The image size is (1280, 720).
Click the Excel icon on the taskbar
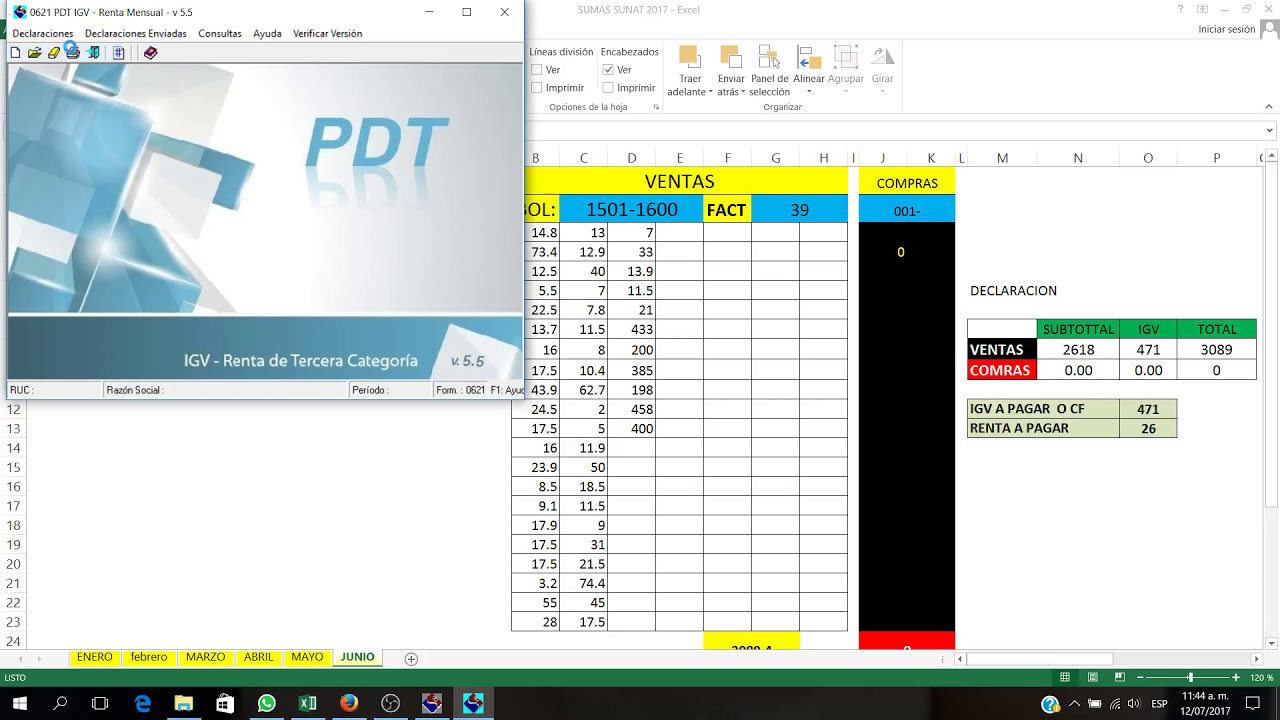pos(307,704)
